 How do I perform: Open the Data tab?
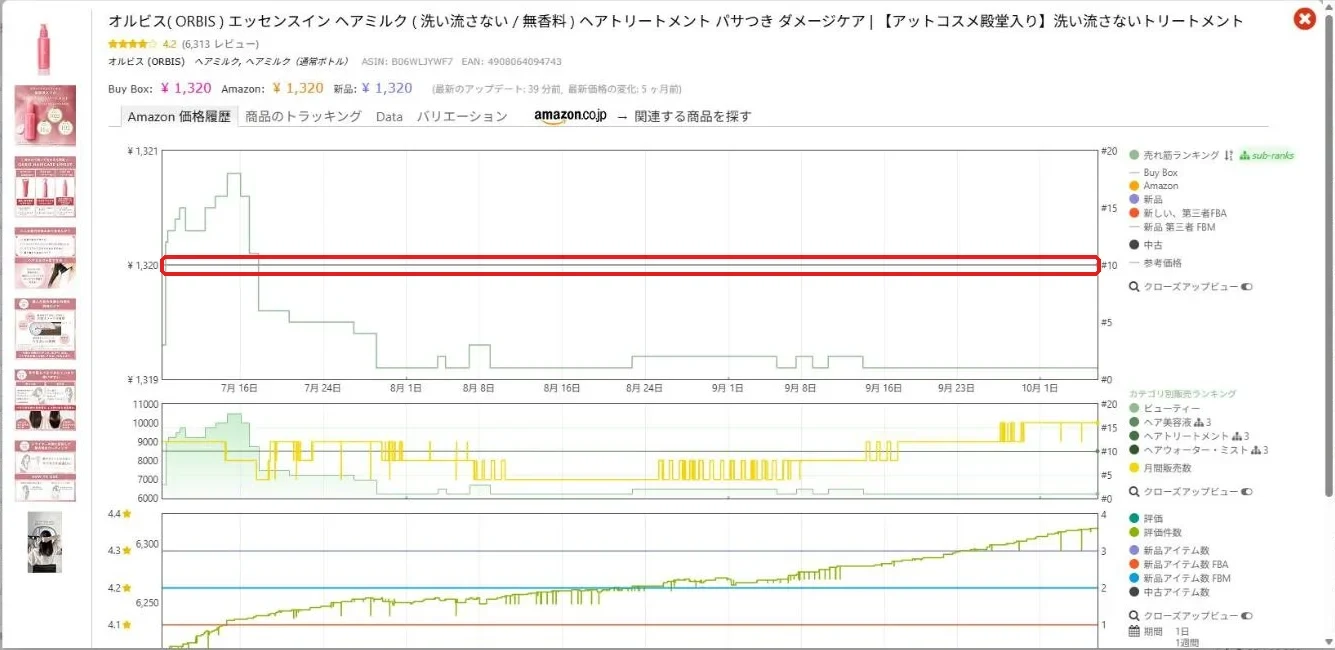point(389,116)
